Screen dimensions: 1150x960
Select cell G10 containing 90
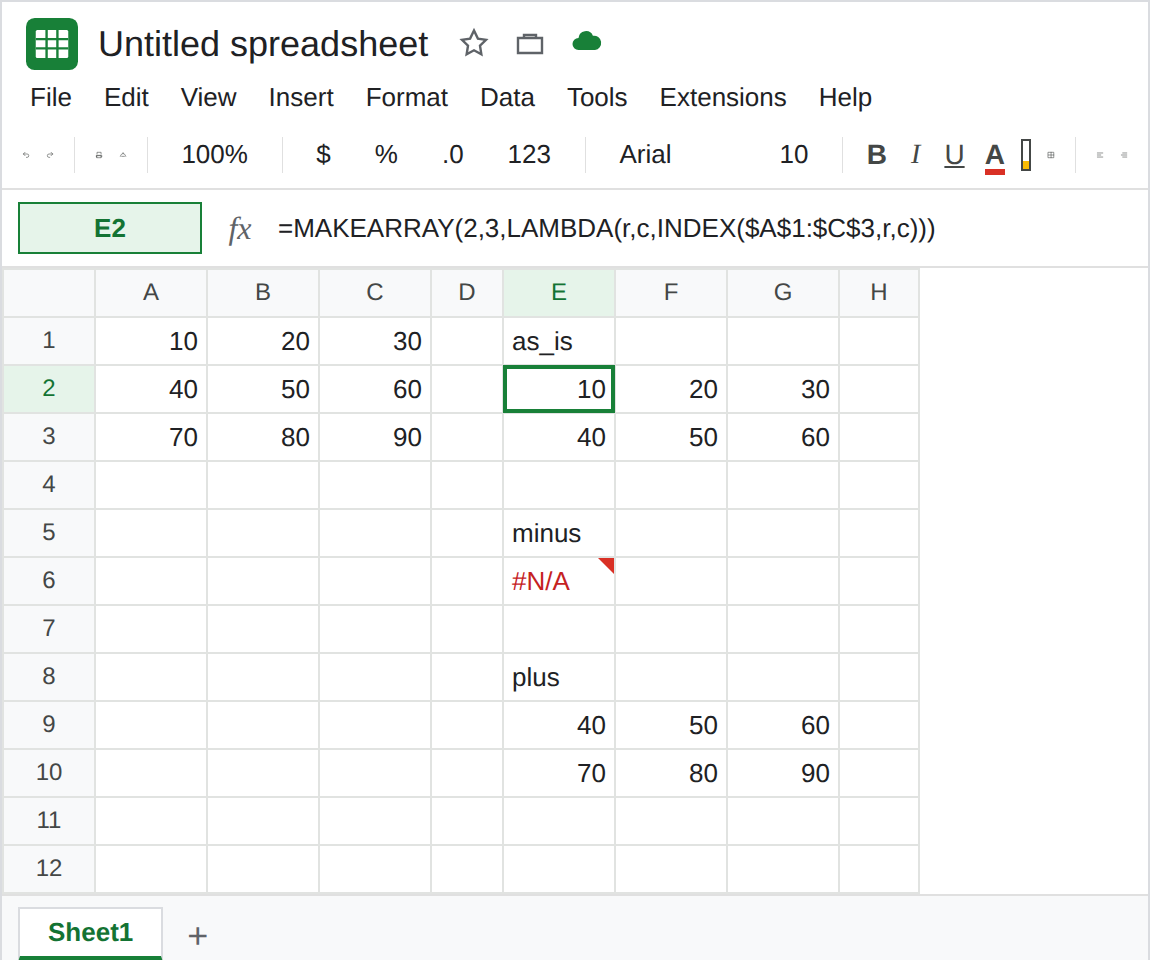tap(783, 773)
